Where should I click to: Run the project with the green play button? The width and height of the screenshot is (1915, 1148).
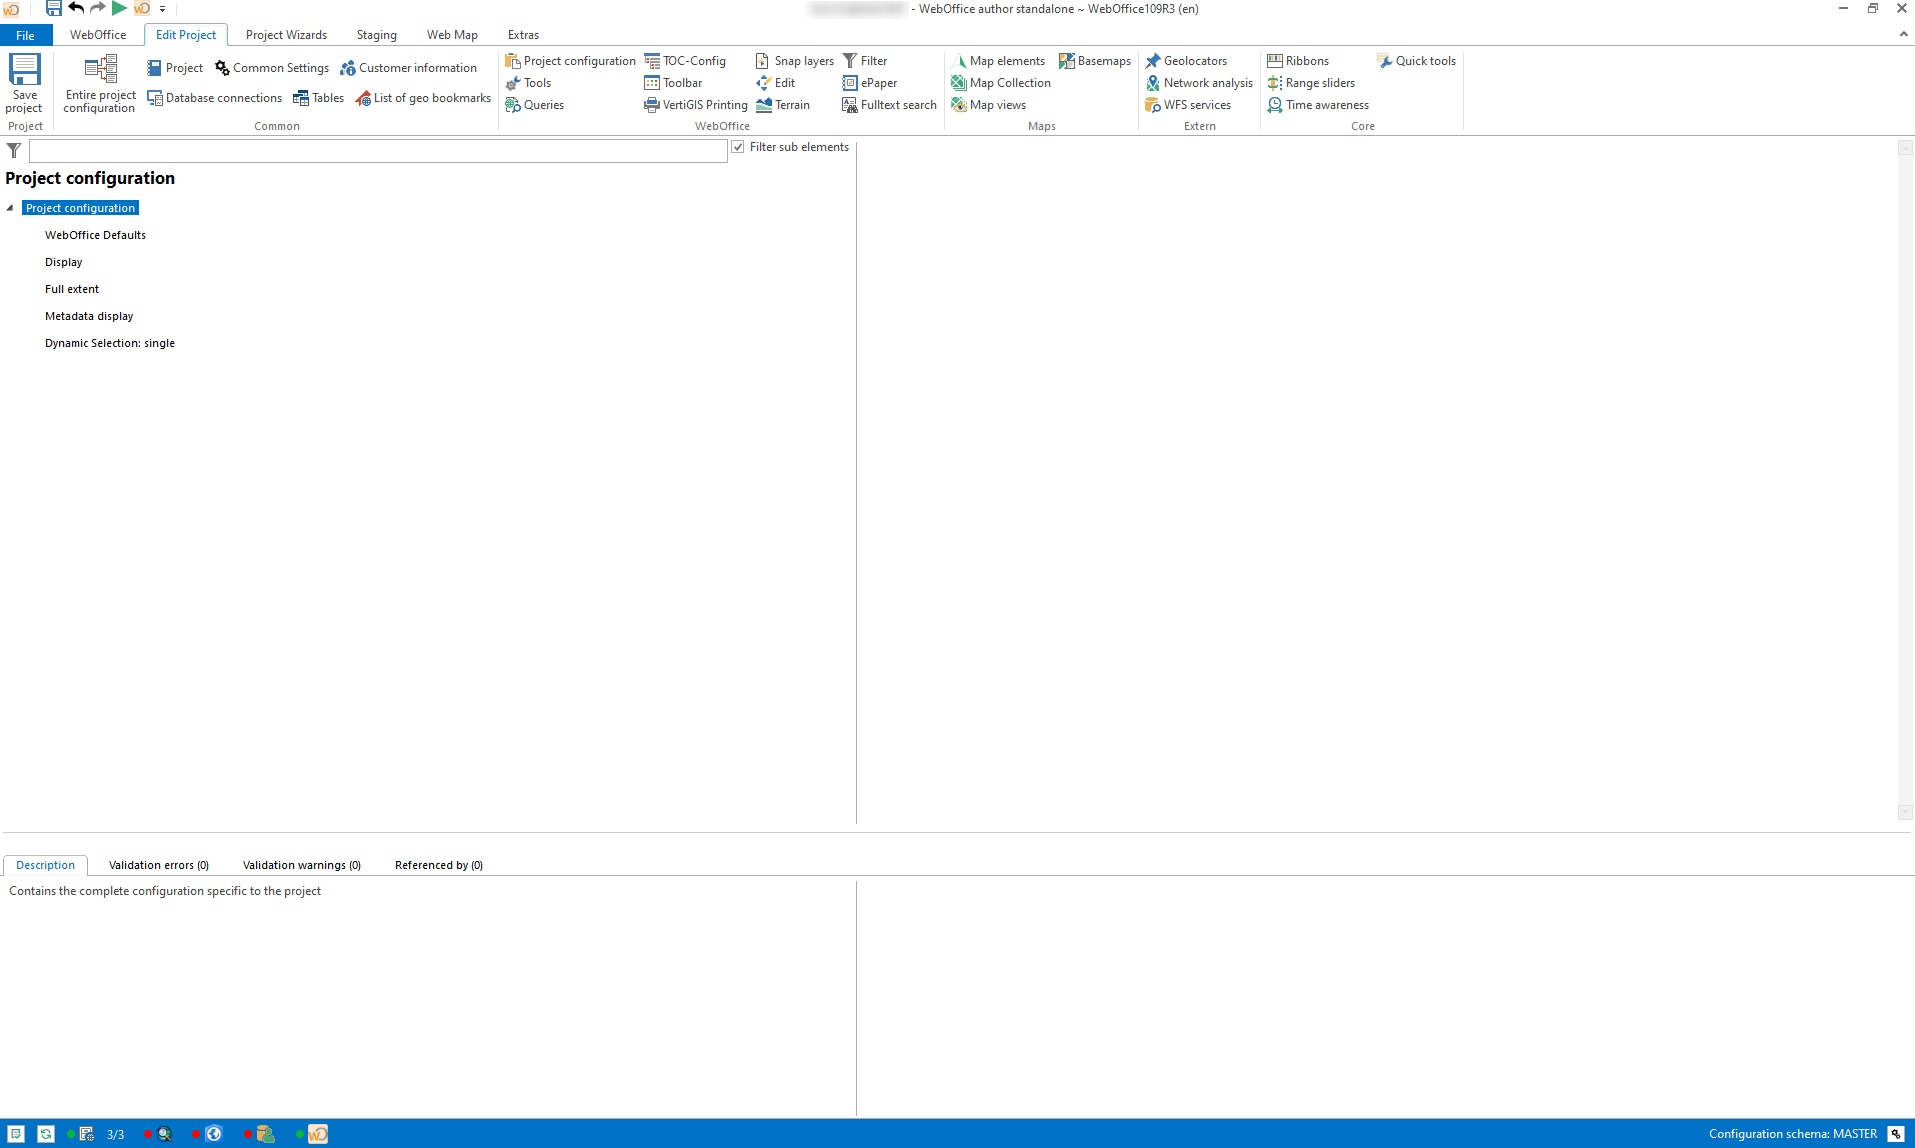[x=118, y=8]
